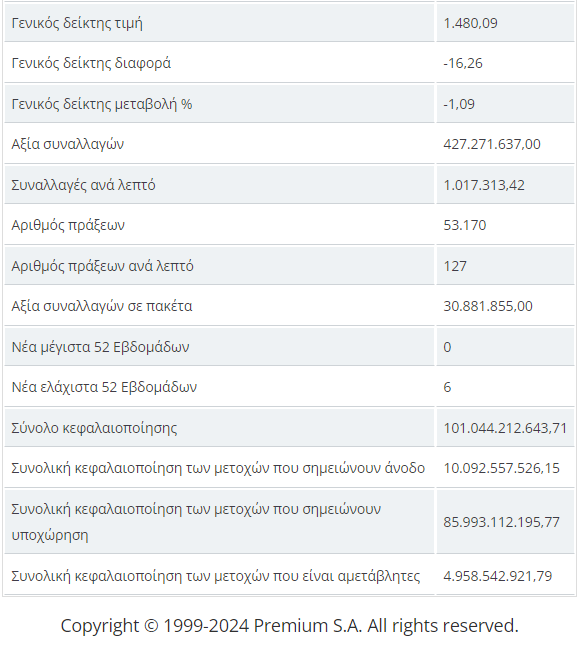Click the Copyright Premium S.A. footer text

click(289, 626)
